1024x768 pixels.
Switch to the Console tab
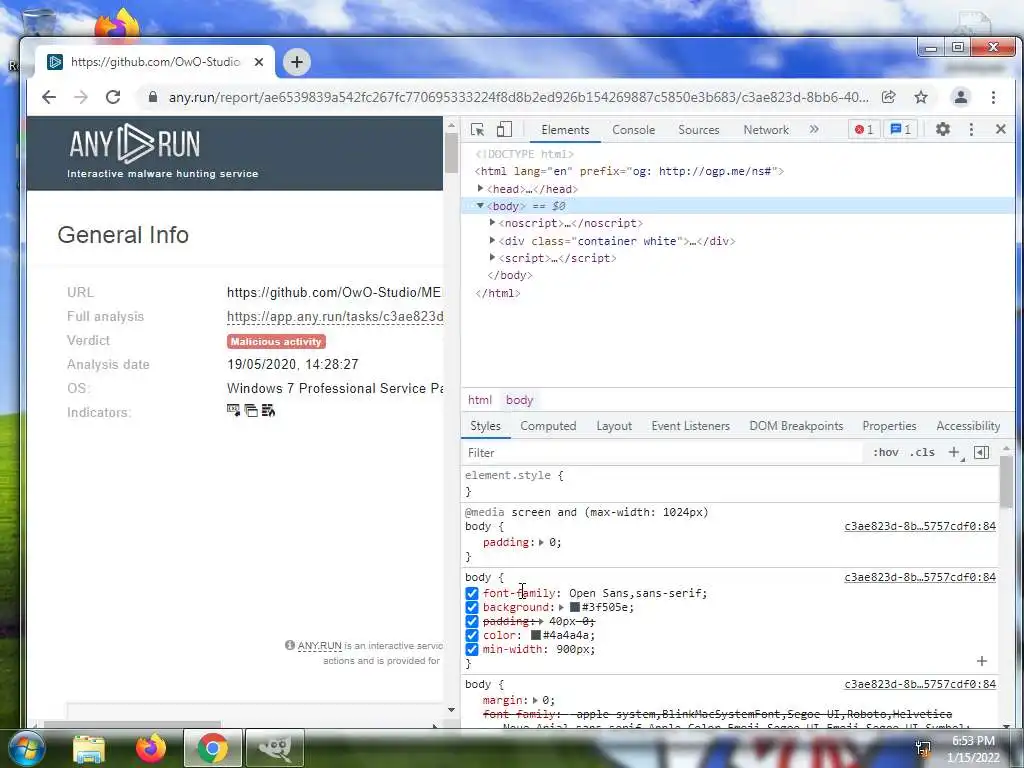coord(633,130)
